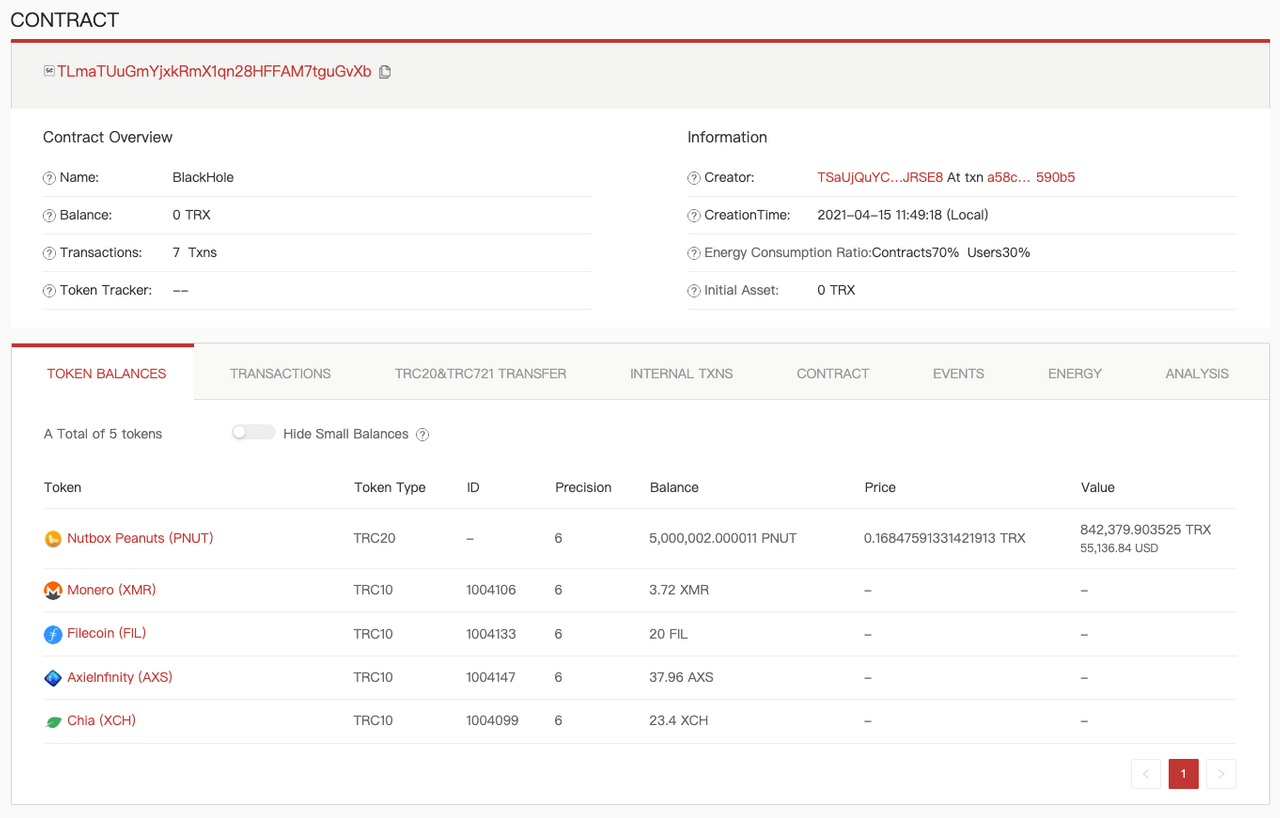Click the Contracts70% Users30% ratio text
The height and width of the screenshot is (818, 1280).
951,252
